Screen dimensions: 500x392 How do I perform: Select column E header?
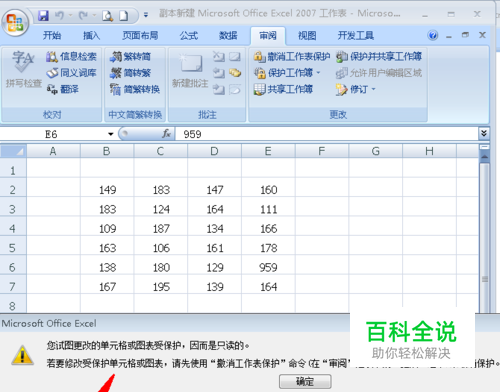[268, 151]
